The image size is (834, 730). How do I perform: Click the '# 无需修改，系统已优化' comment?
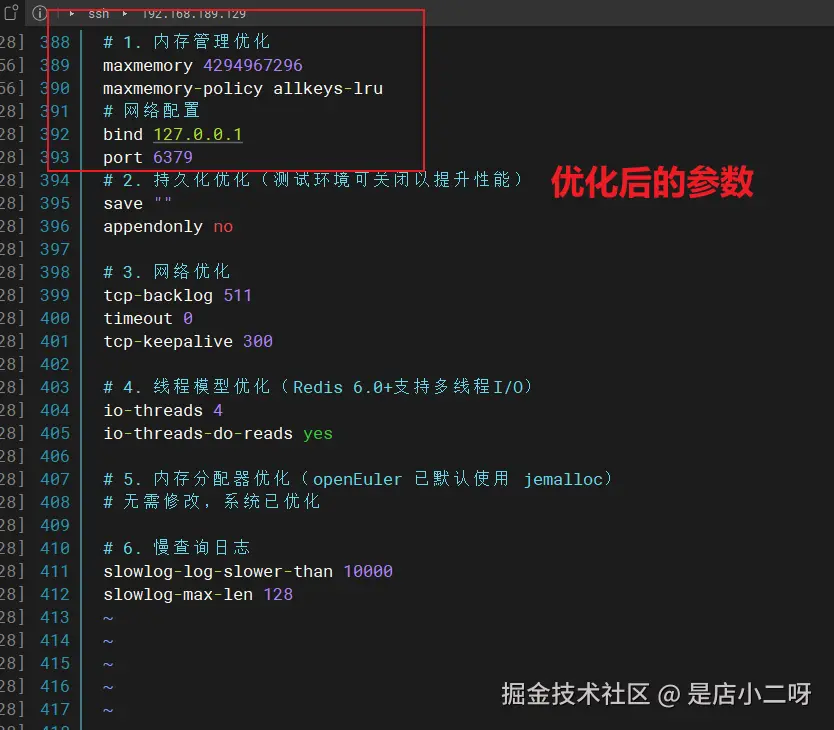click(212, 502)
